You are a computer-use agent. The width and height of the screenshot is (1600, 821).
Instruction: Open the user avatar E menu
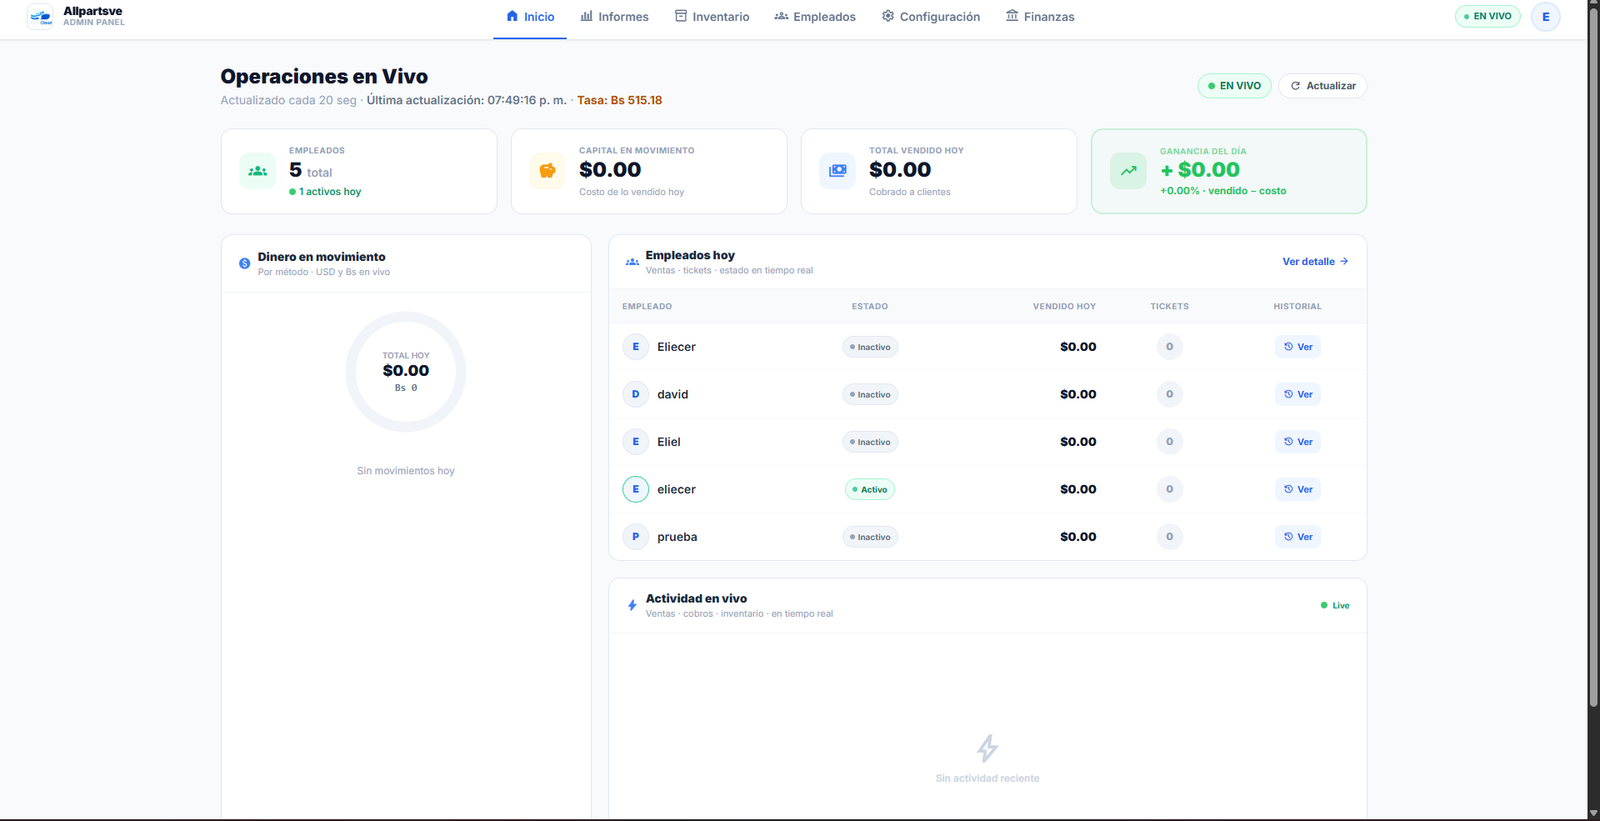(x=1545, y=17)
